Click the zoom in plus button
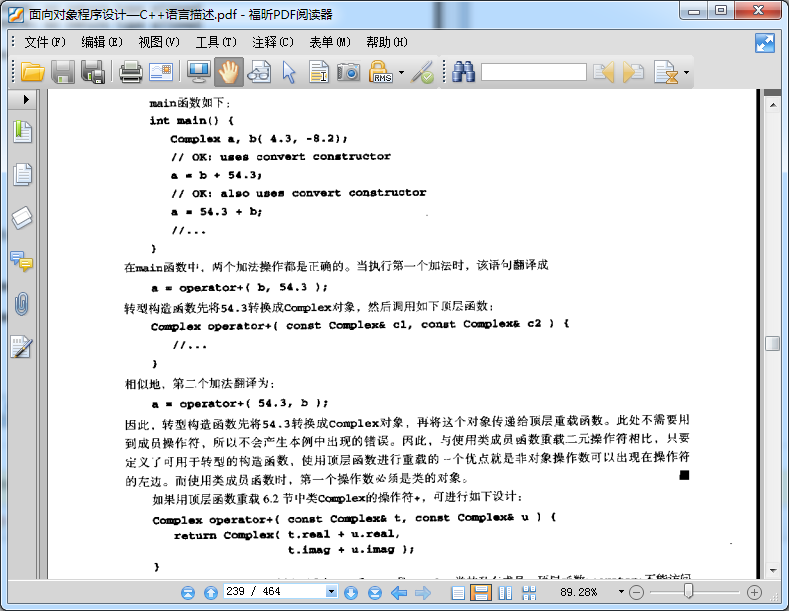The image size is (789, 611). tap(754, 592)
